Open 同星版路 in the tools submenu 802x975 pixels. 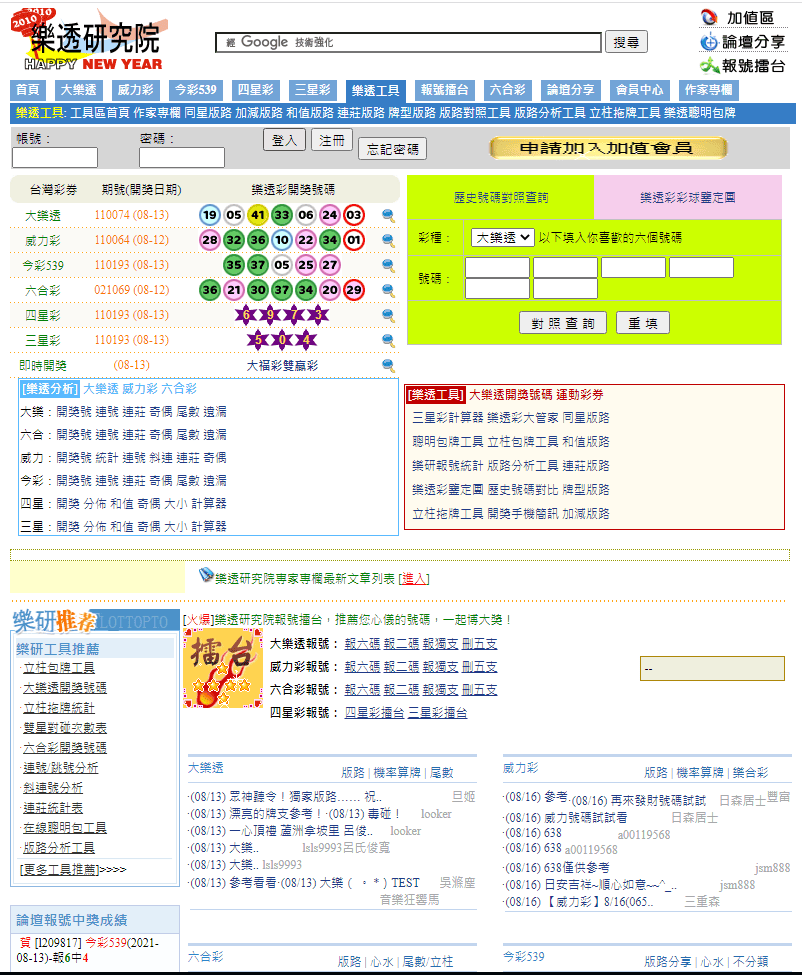[x=208, y=113]
